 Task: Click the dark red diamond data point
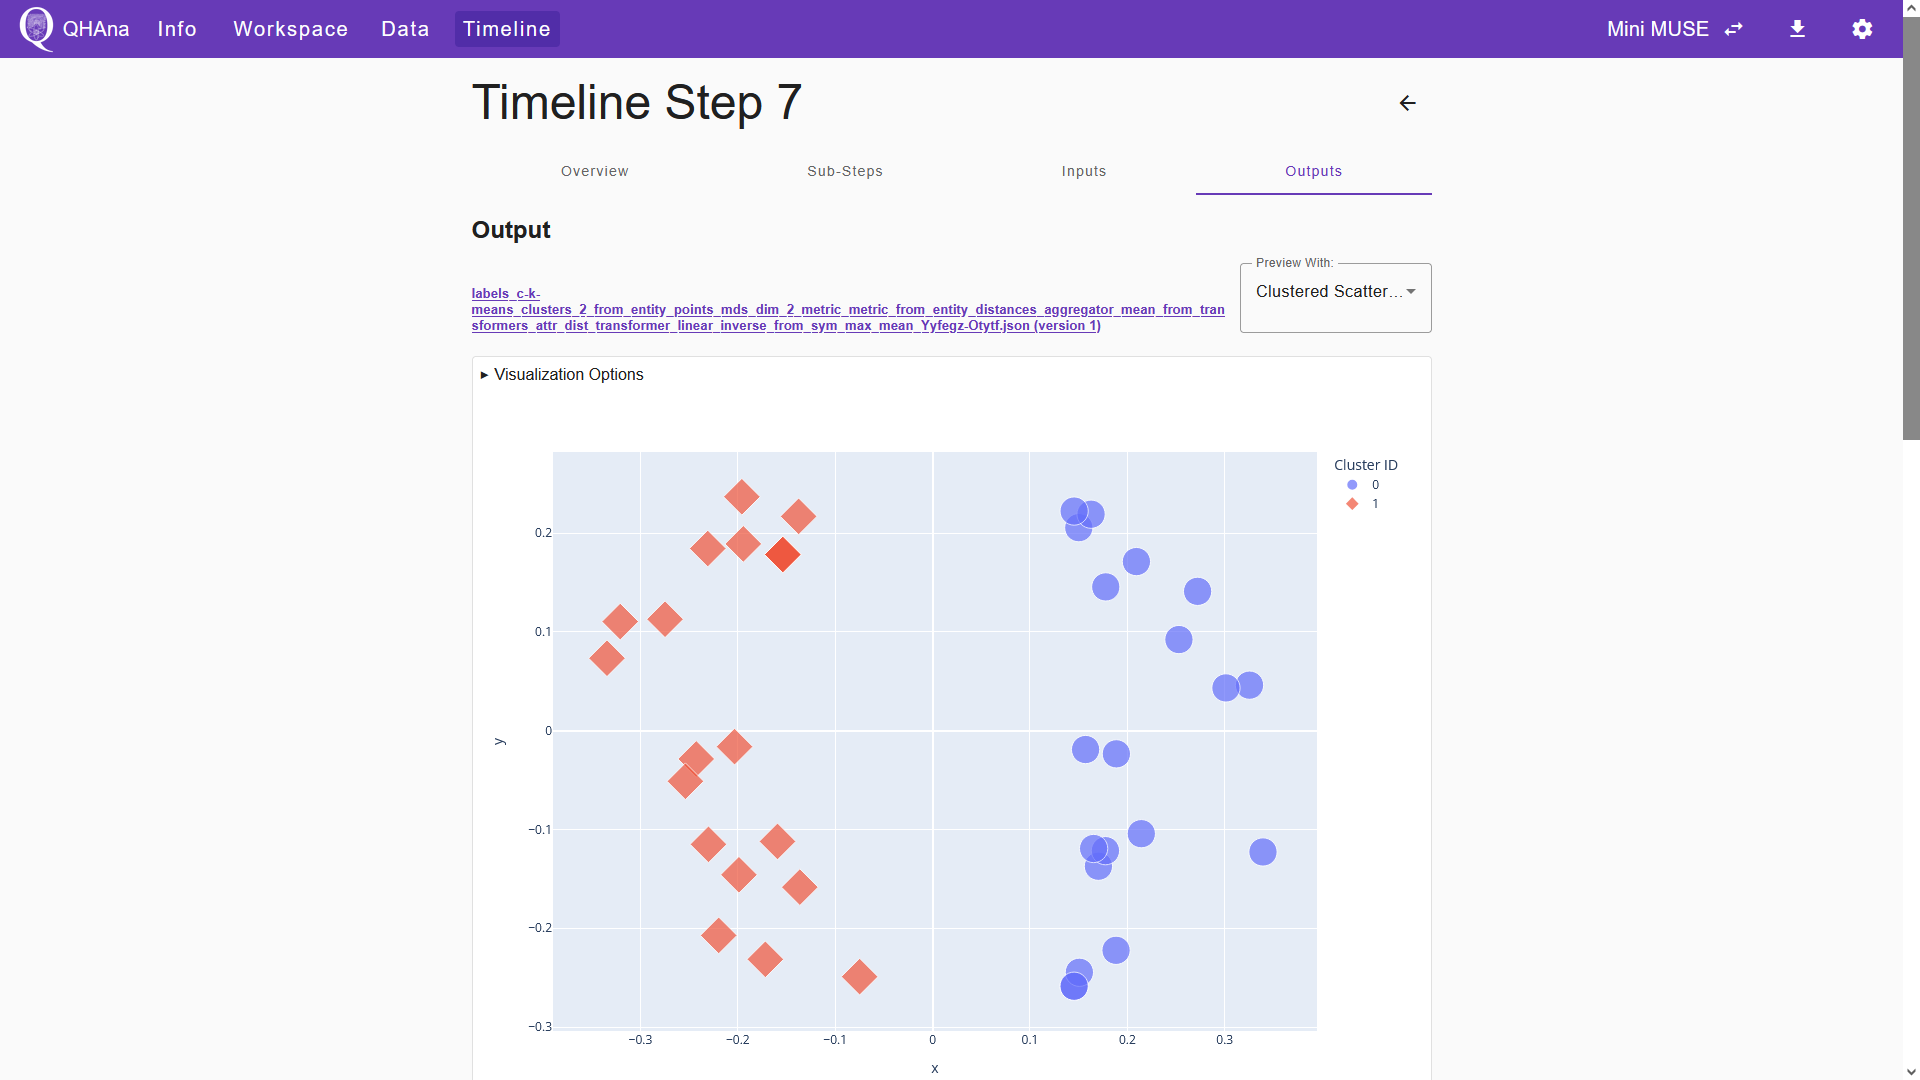click(x=783, y=554)
